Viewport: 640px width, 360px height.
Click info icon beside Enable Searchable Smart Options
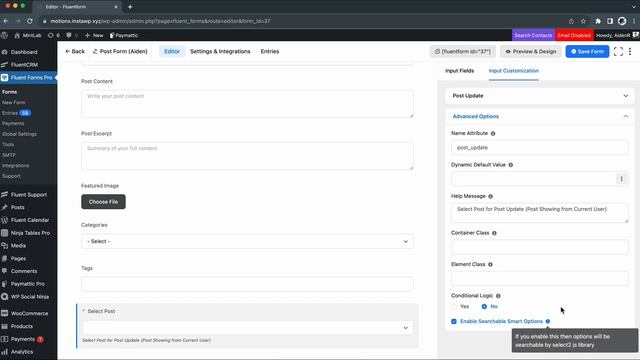point(548,322)
